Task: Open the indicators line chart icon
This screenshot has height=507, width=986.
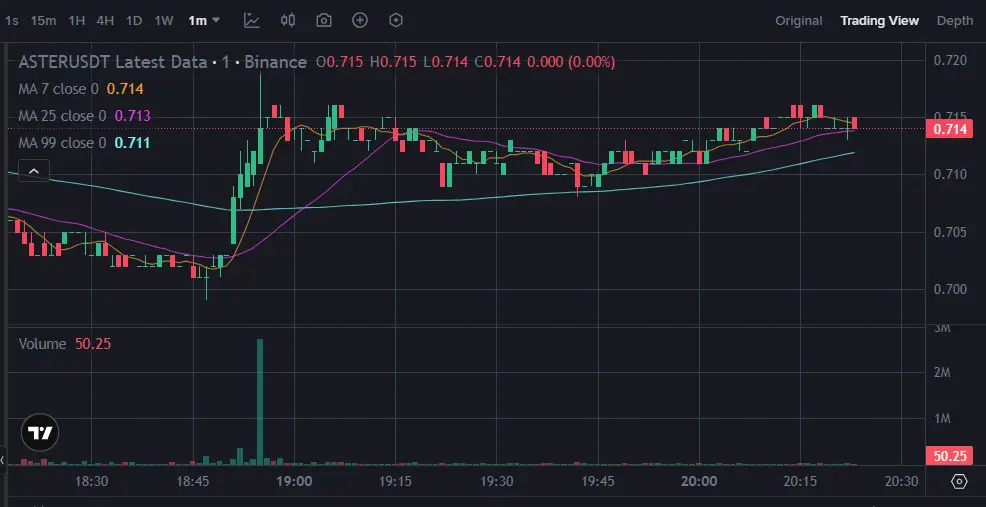Action: point(252,20)
